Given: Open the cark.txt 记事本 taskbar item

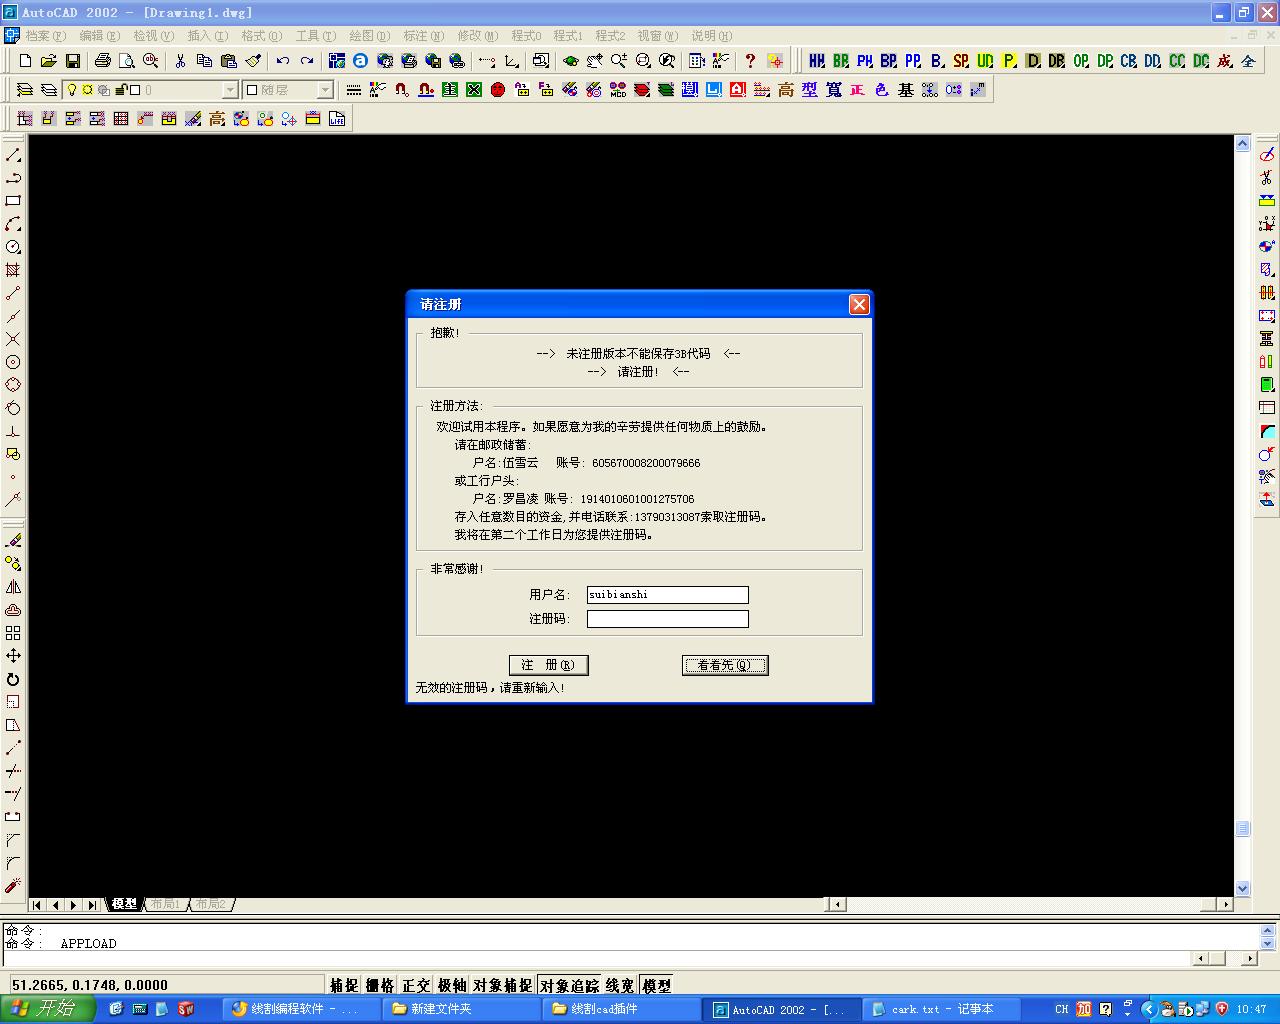Looking at the screenshot, I should (x=942, y=1009).
